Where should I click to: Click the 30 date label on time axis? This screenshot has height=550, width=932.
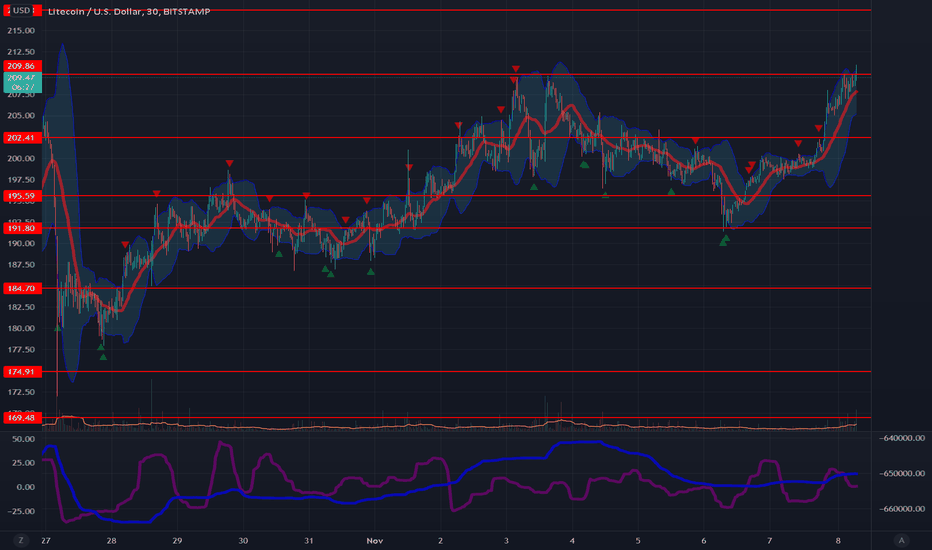(243, 541)
